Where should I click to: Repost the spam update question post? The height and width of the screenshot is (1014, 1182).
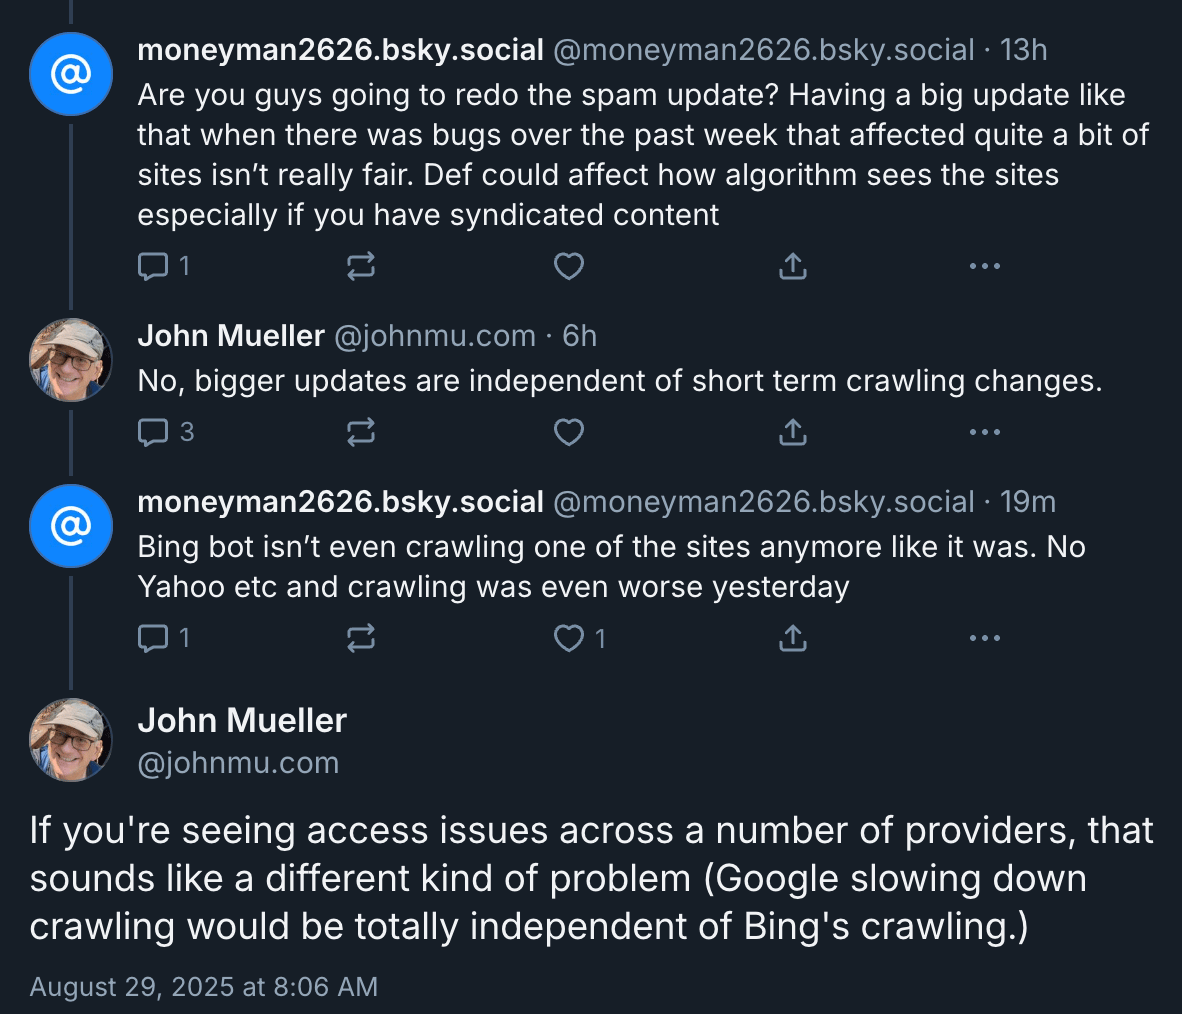tap(360, 266)
